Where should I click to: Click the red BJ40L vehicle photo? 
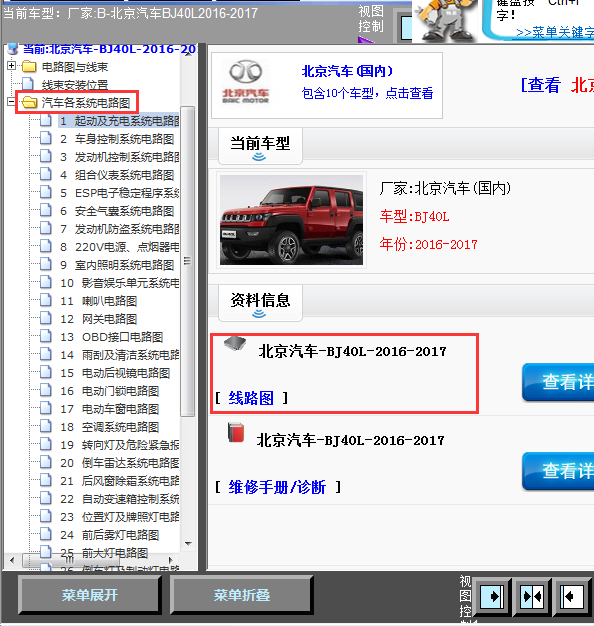[x=291, y=220]
